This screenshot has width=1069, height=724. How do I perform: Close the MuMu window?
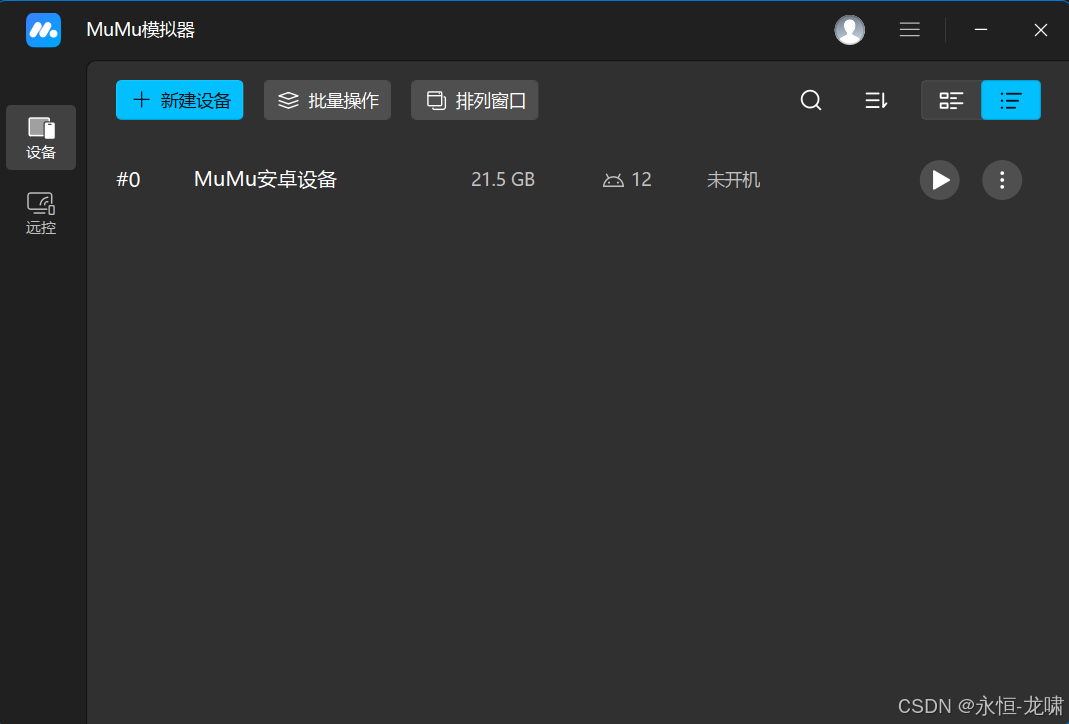tap(1040, 30)
